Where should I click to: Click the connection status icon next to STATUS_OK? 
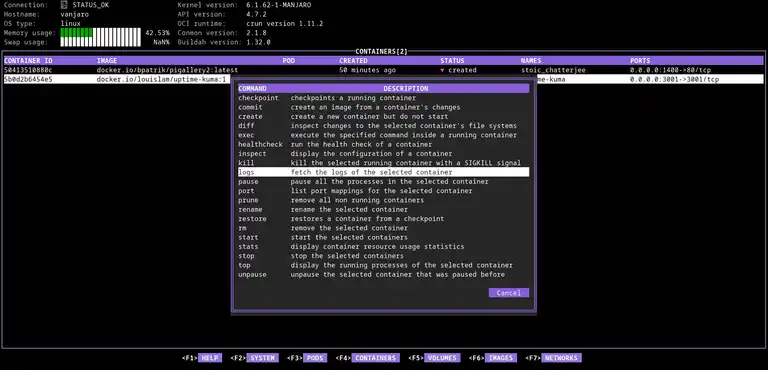[x=64, y=5]
